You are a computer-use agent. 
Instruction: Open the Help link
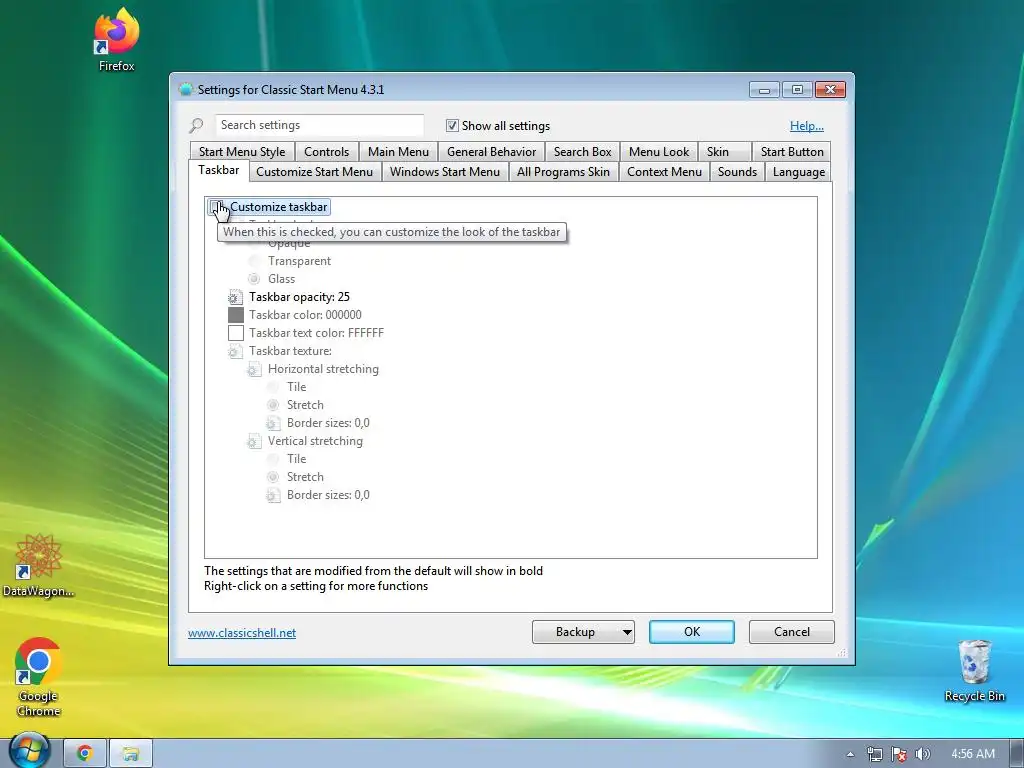click(x=807, y=126)
